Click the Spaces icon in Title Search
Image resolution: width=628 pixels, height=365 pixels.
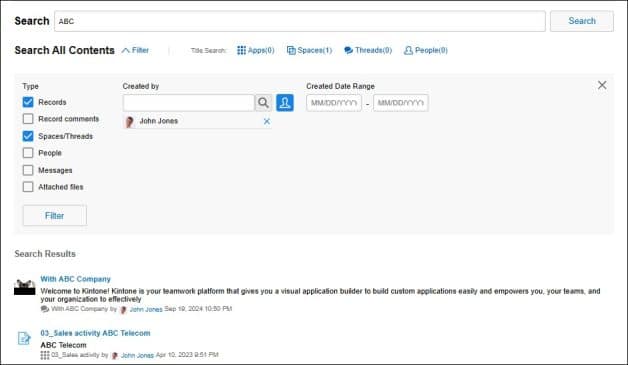291,50
